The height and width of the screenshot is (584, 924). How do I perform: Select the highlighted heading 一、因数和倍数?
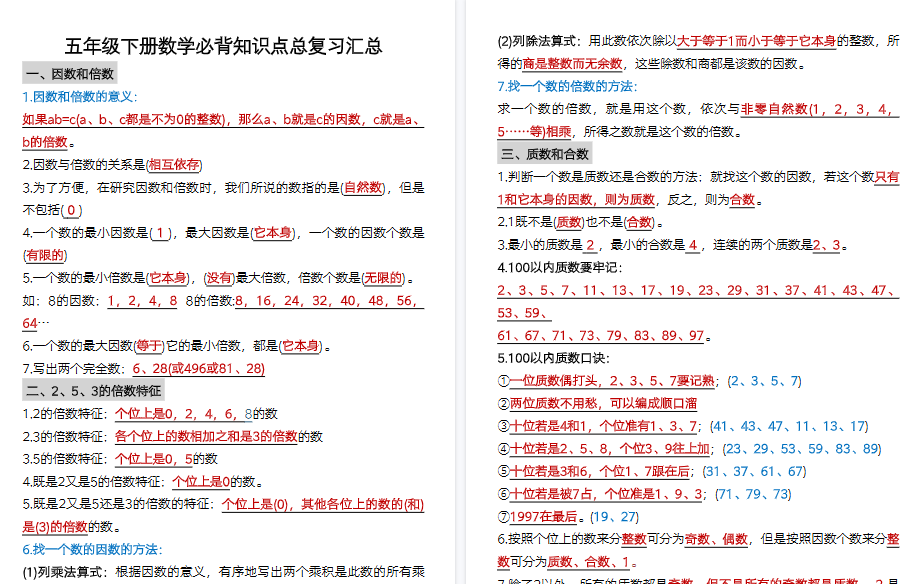click(71, 73)
